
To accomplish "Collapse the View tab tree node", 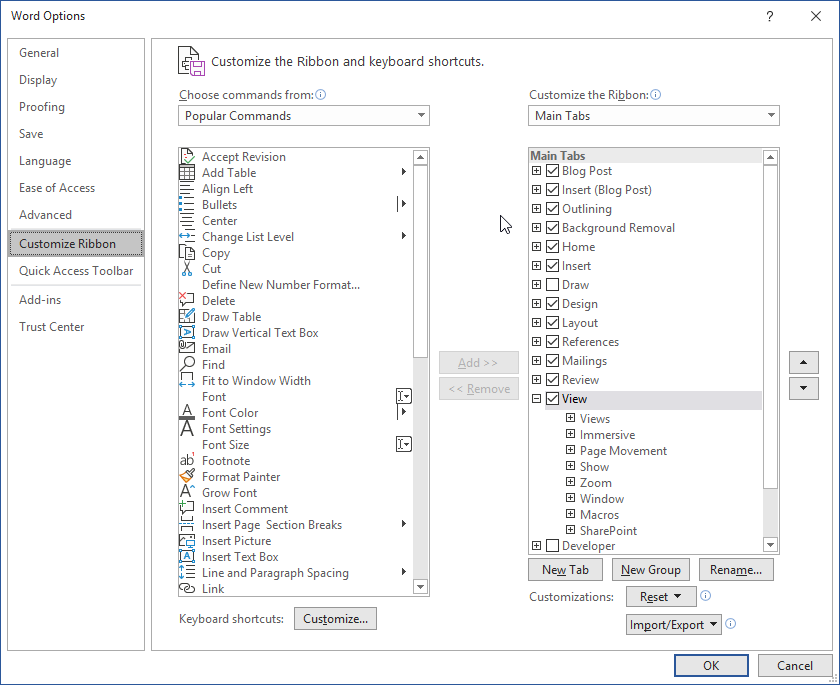I will click(x=536, y=398).
